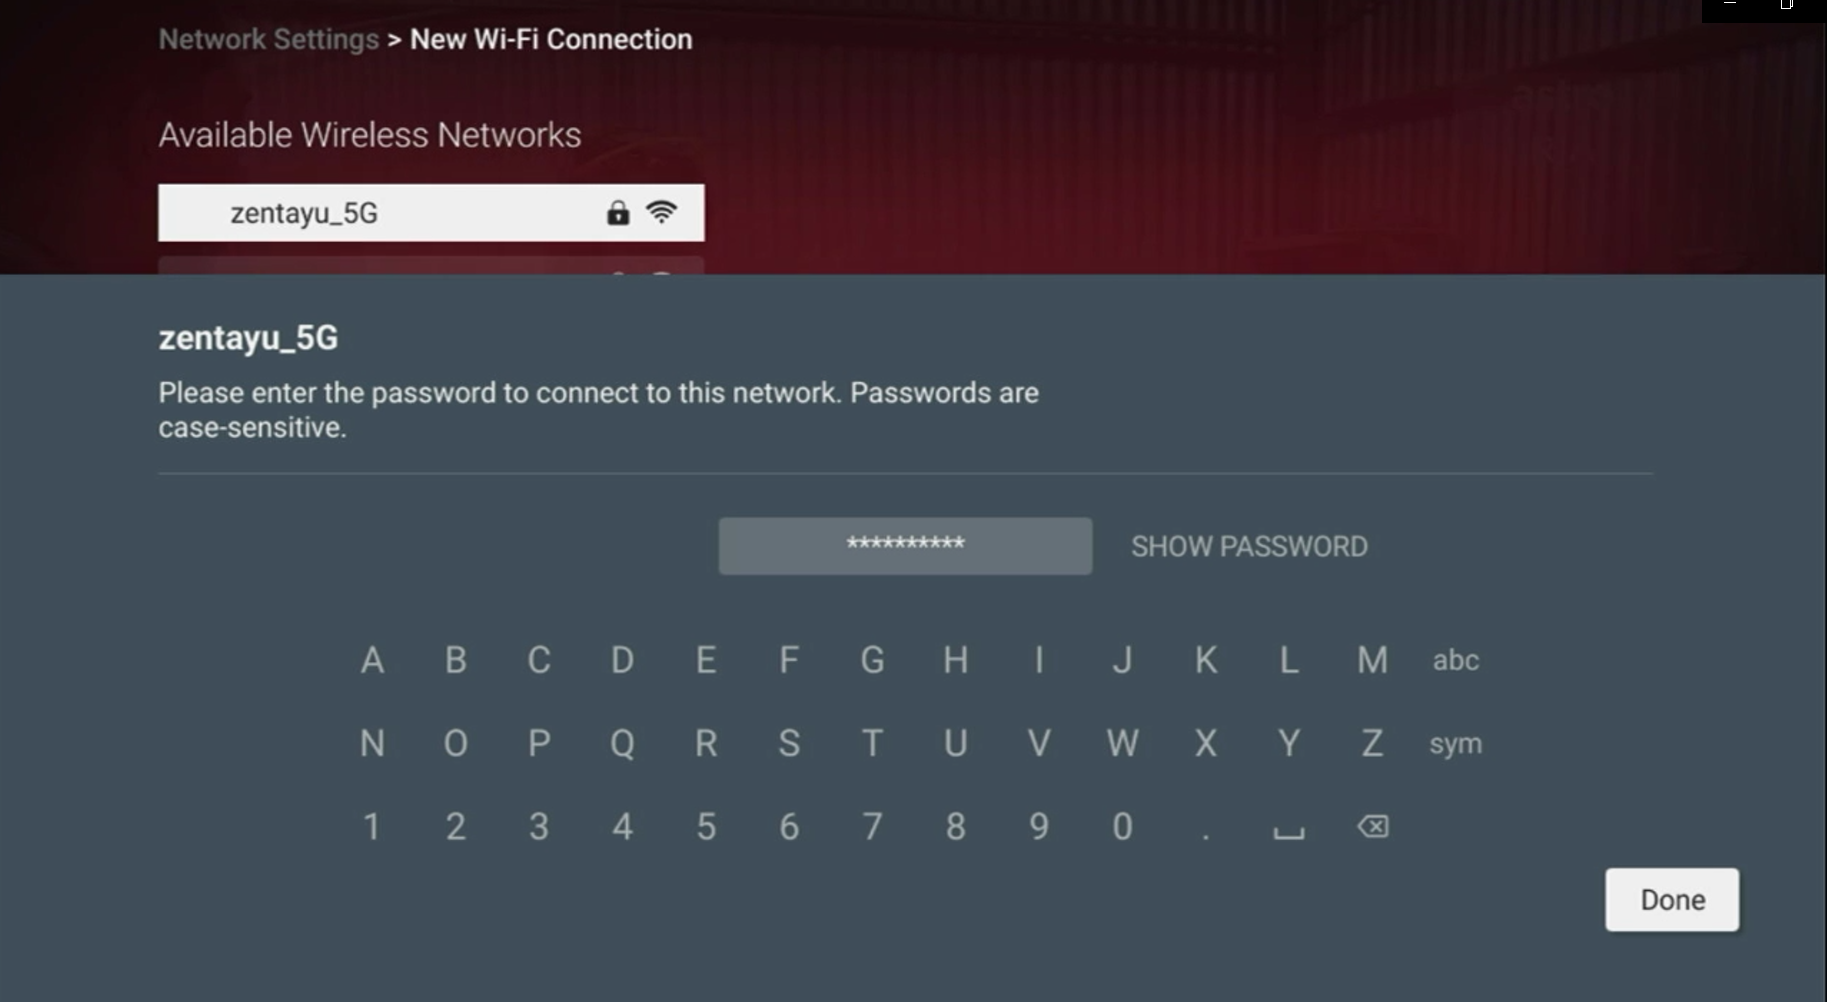Tap the number 5 key
This screenshot has height=1002, width=1827.
click(x=706, y=827)
